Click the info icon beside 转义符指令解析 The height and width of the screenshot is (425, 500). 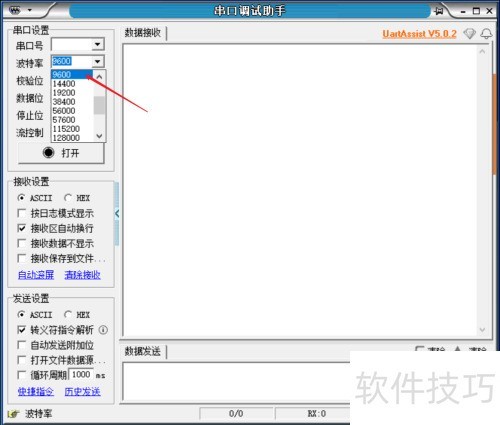pyautogui.click(x=103, y=330)
